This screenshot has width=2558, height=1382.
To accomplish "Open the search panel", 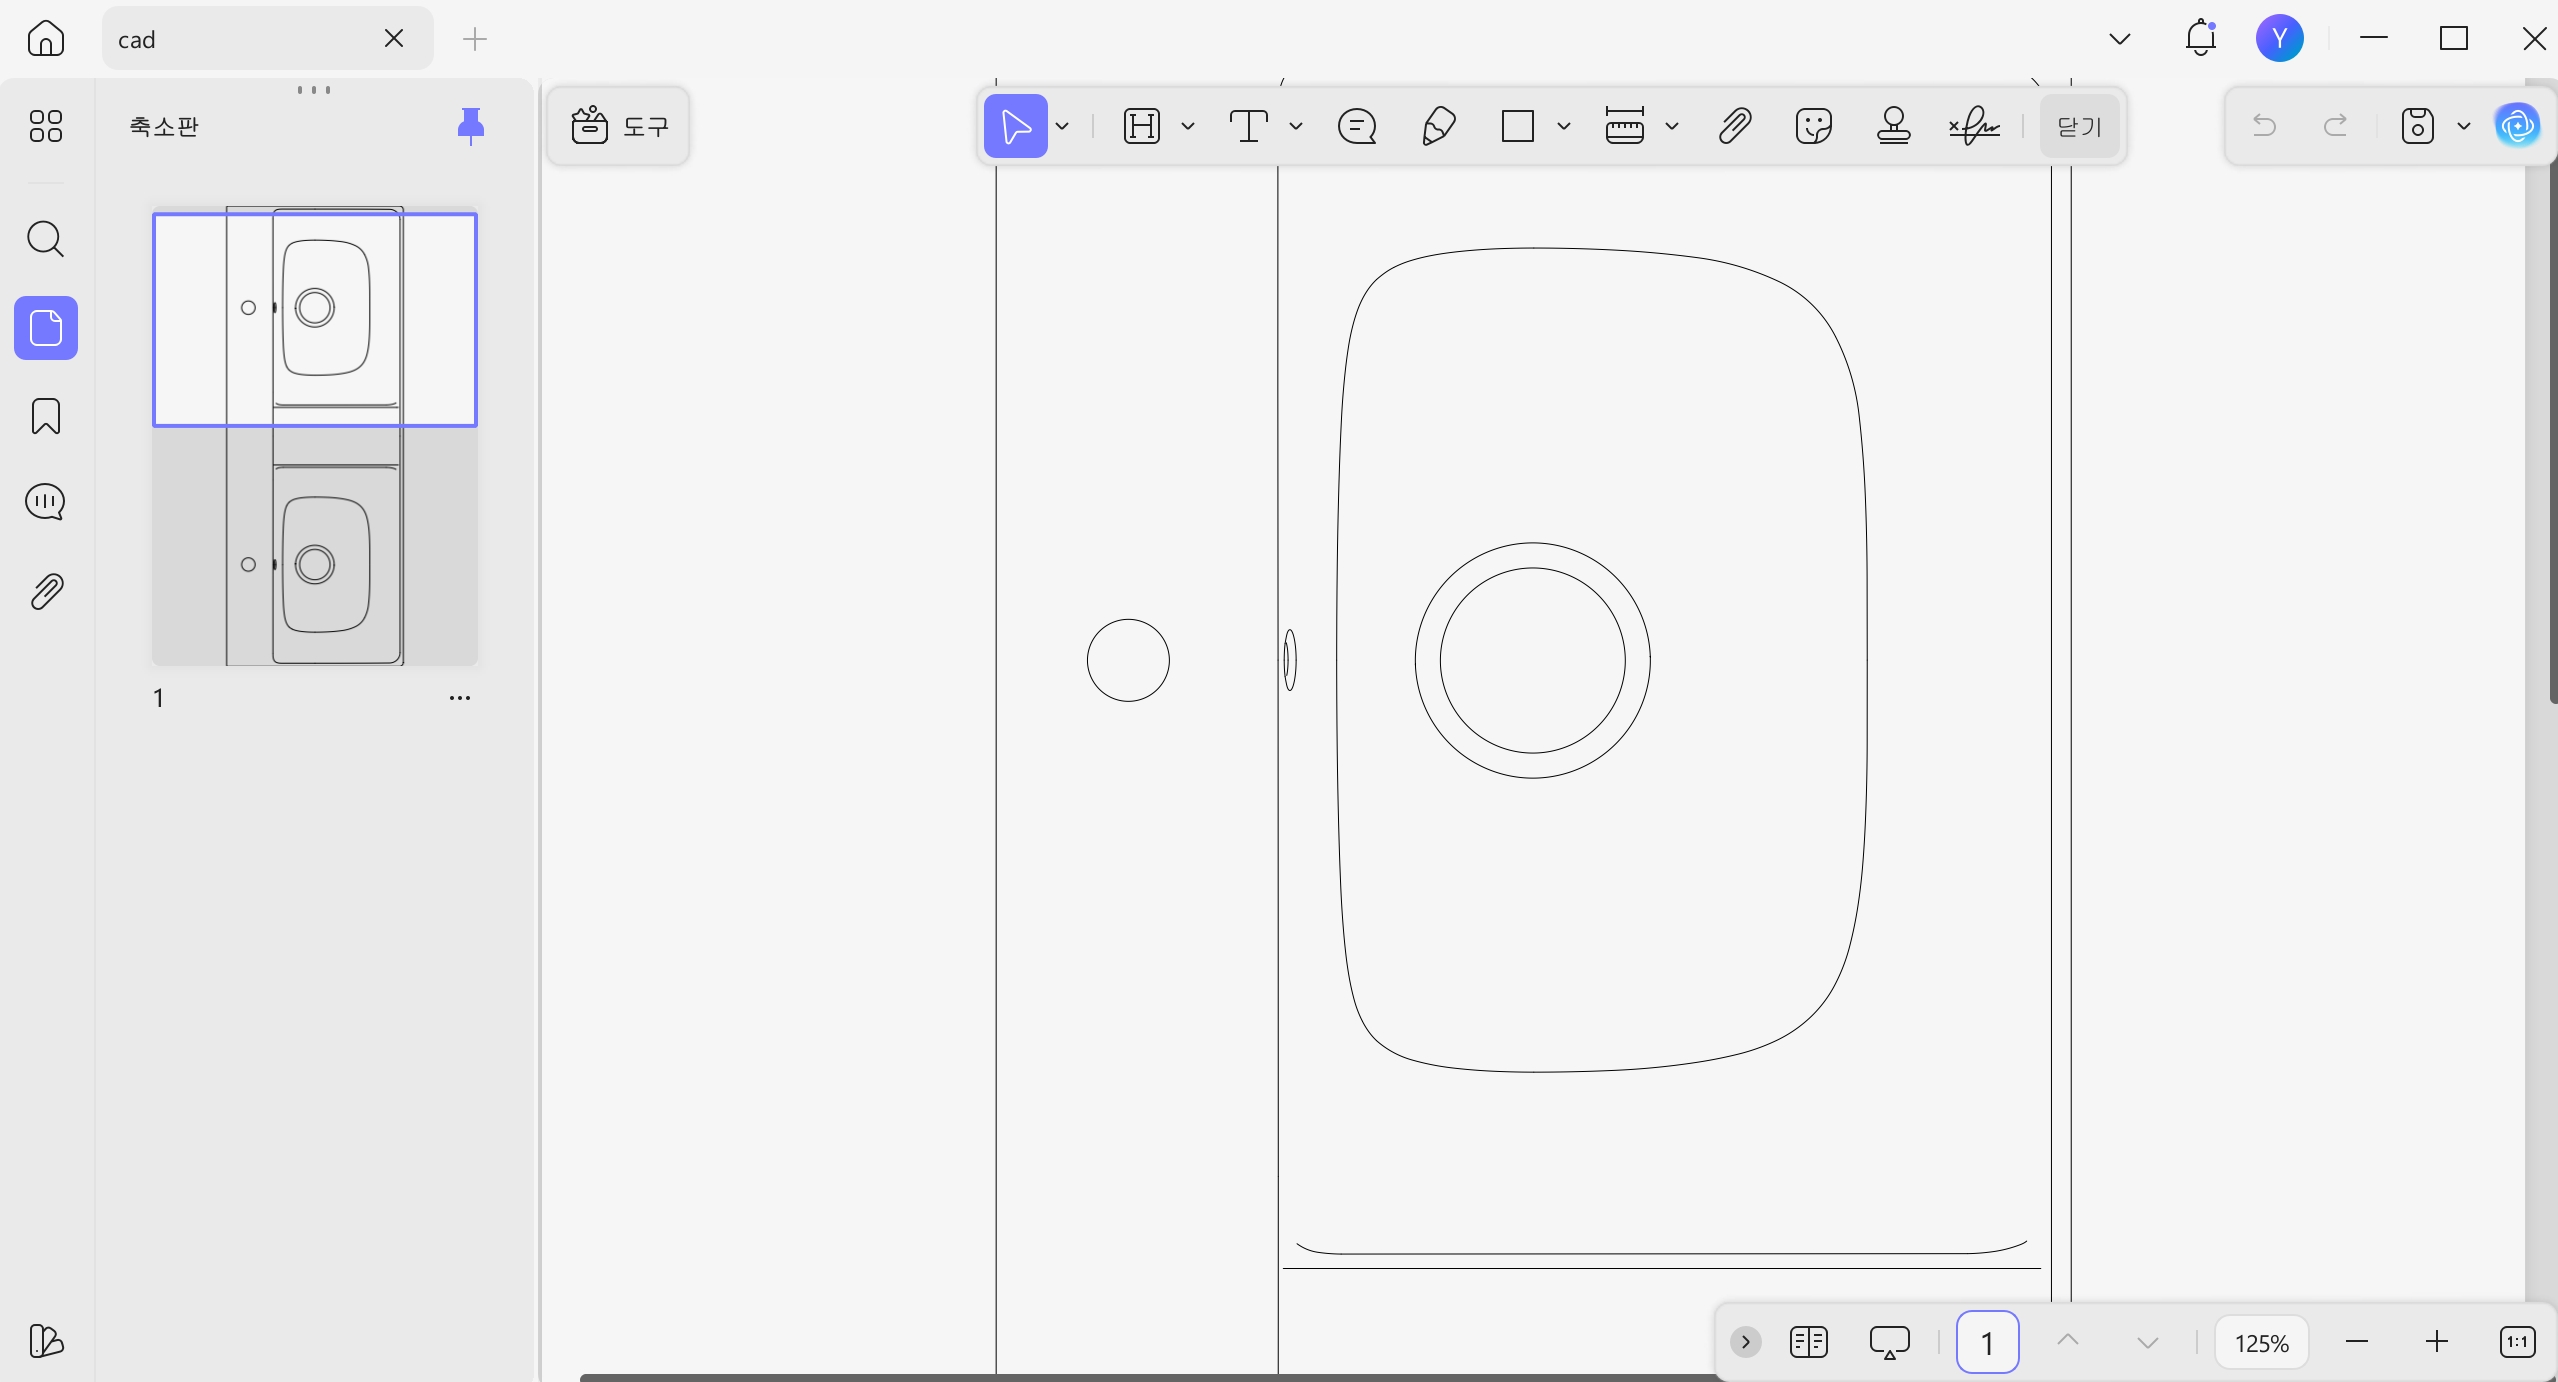I will tap(46, 239).
